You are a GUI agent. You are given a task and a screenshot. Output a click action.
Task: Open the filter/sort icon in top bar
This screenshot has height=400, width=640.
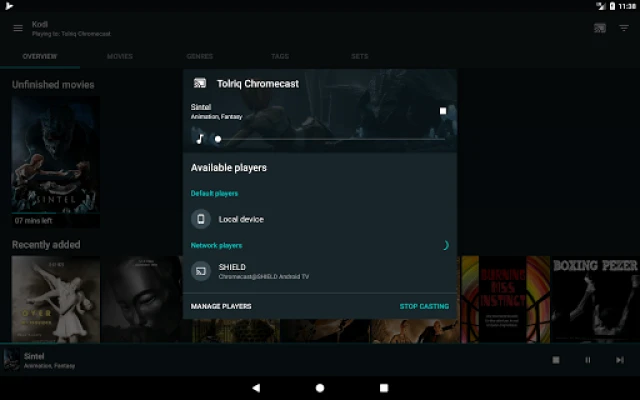tap(624, 28)
